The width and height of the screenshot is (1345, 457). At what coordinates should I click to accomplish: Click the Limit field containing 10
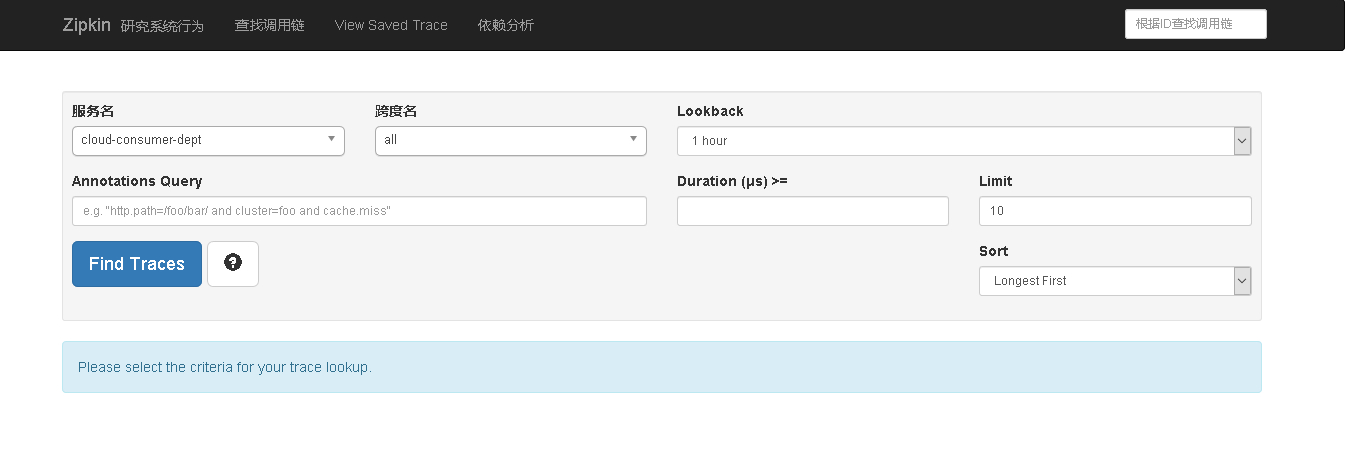1115,211
